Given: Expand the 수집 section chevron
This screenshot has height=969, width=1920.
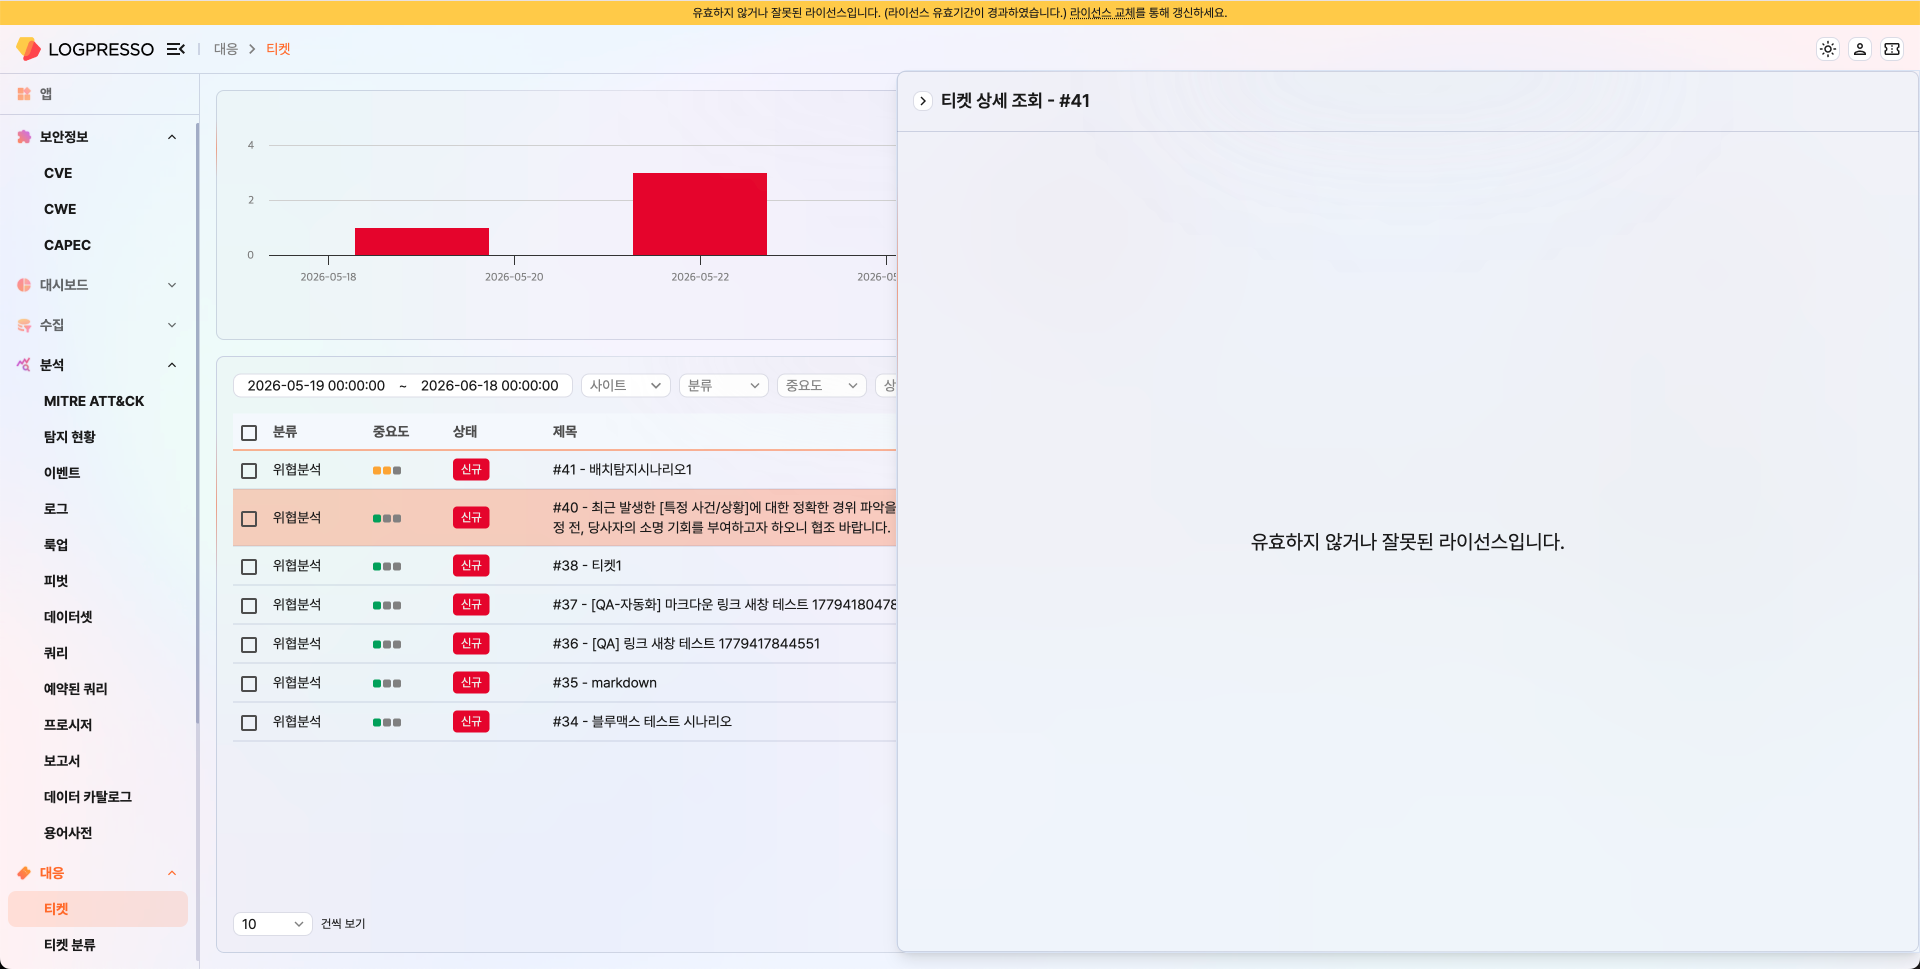Looking at the screenshot, I should 172,325.
